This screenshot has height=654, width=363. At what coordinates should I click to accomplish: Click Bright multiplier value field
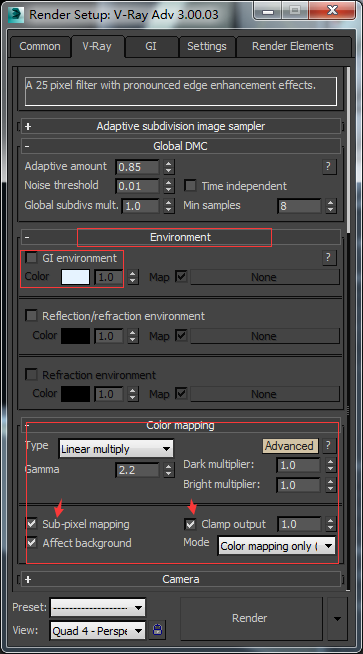click(299, 485)
